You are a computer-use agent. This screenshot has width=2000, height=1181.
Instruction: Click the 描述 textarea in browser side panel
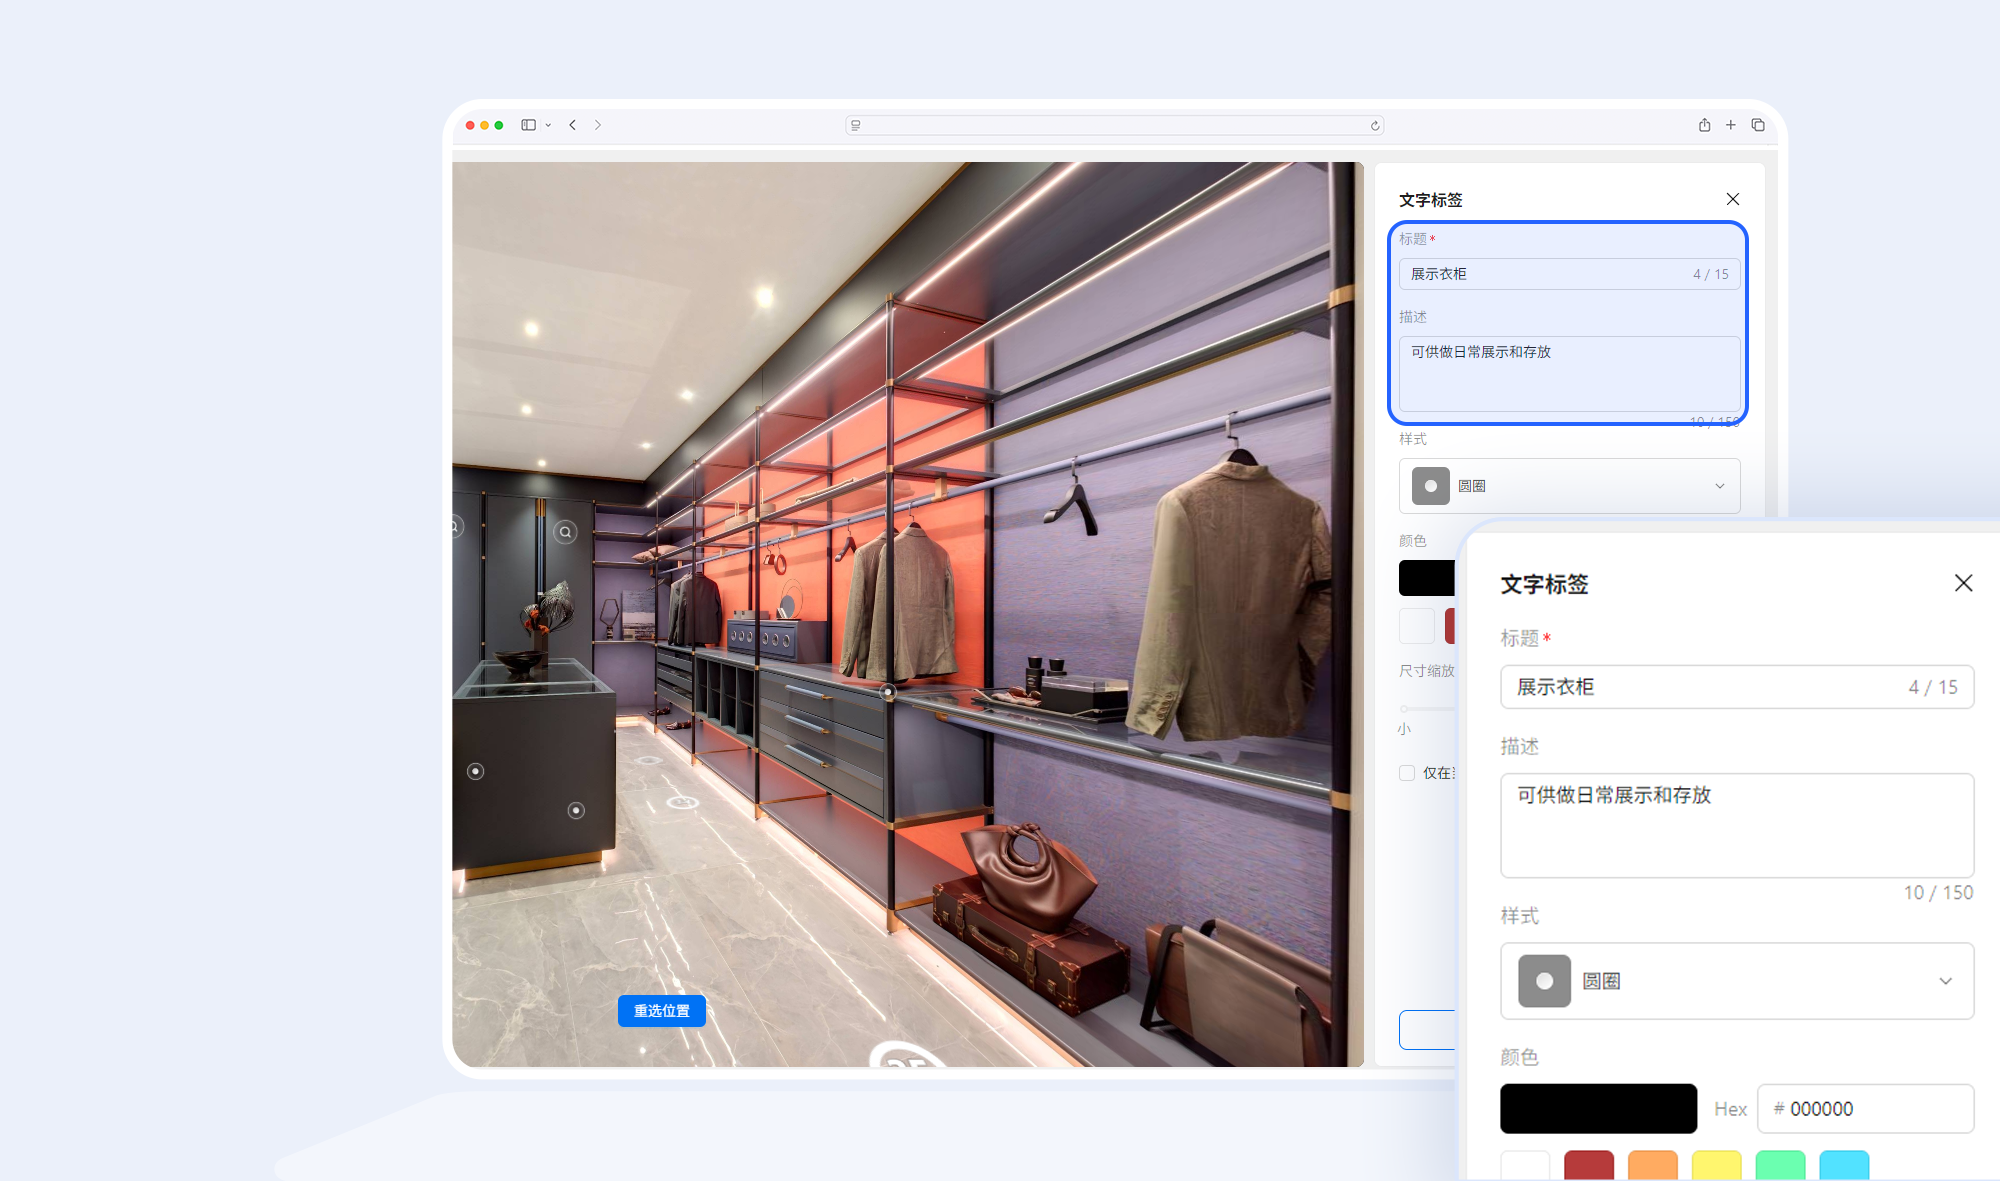[x=1569, y=374]
